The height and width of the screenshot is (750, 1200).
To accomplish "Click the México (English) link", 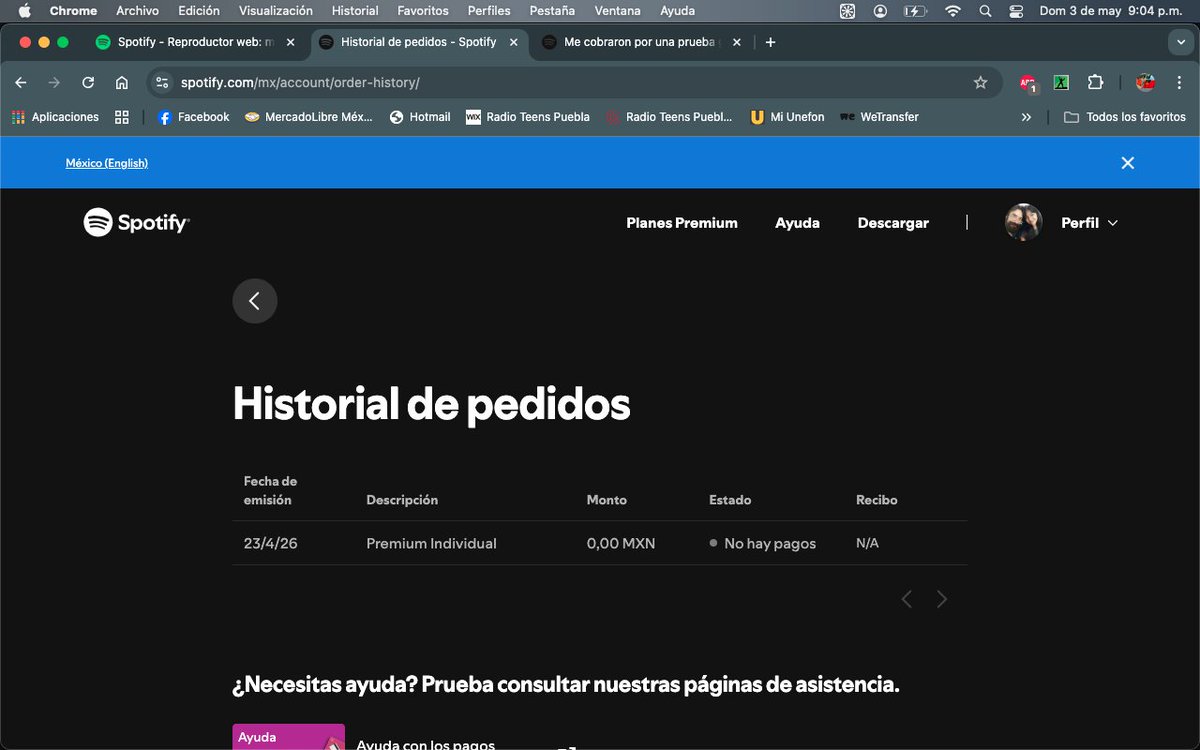I will click(x=107, y=163).
